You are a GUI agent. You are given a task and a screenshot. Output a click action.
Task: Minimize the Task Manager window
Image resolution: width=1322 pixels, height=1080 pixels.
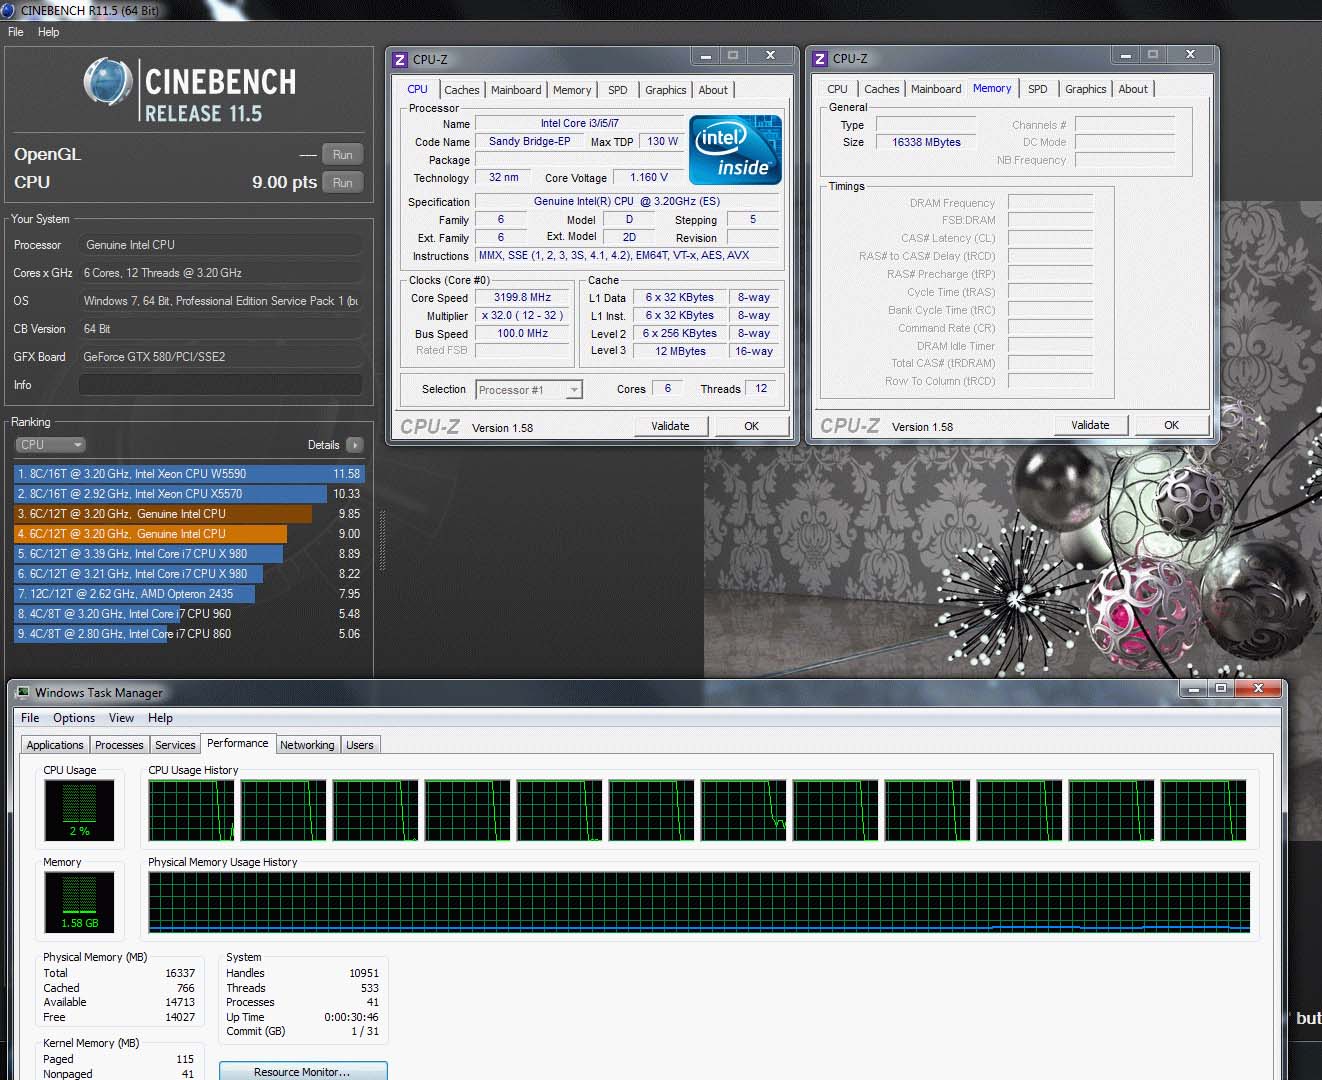click(1192, 689)
